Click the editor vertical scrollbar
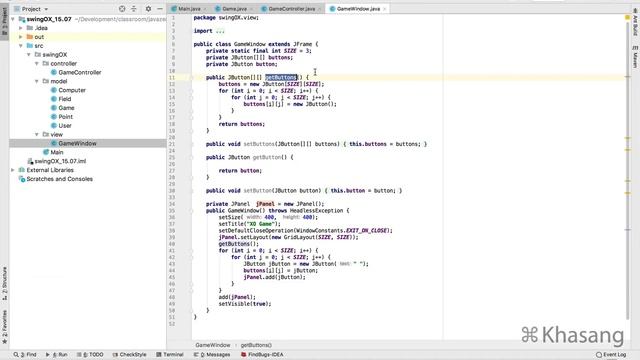The height and width of the screenshot is (360, 640). tap(627, 171)
